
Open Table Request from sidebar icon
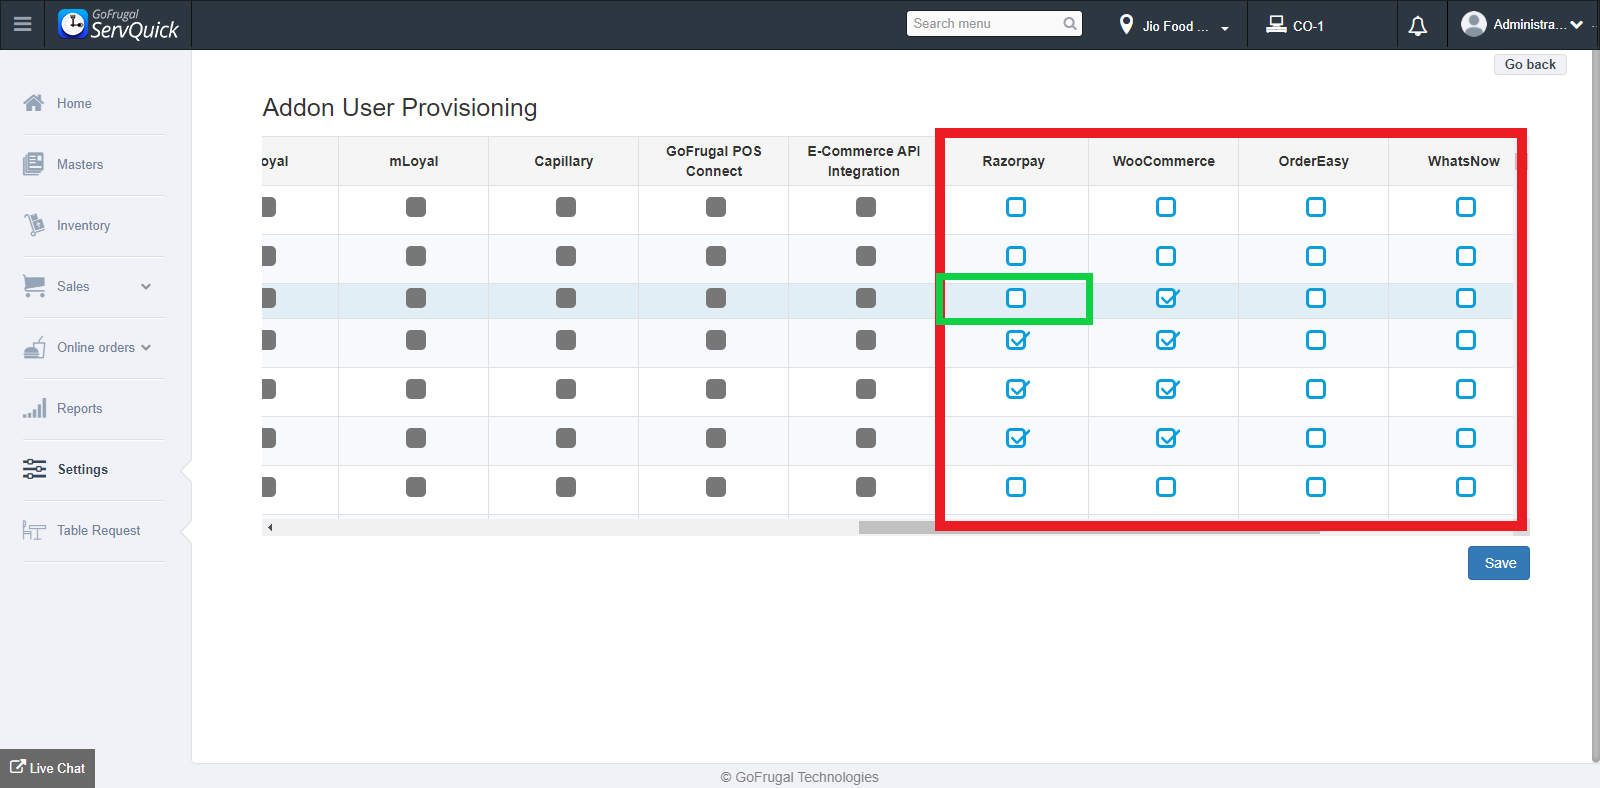point(34,530)
